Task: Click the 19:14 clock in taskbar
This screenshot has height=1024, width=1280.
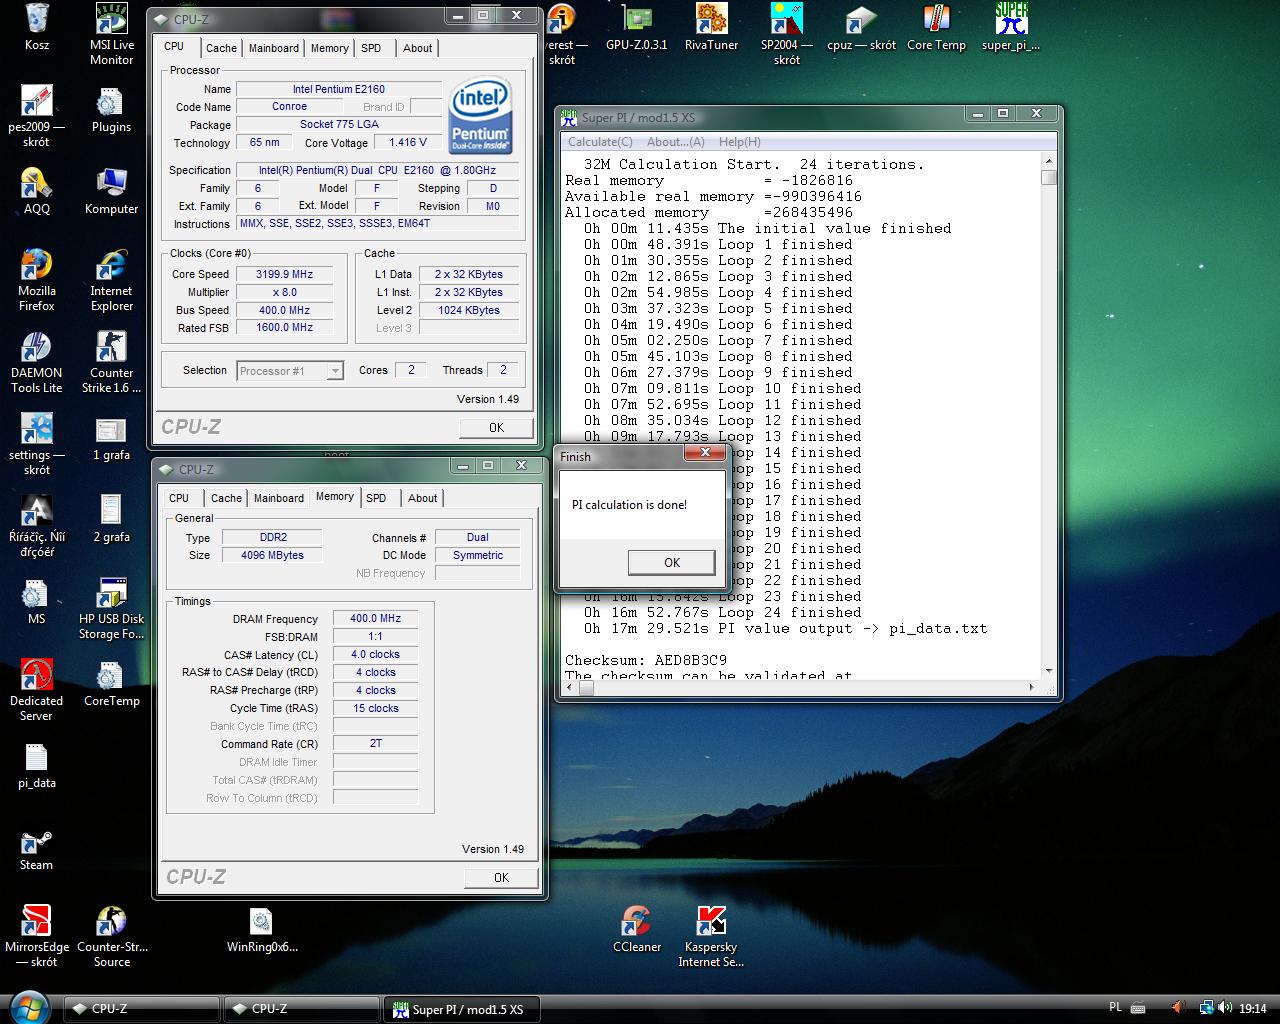Action: pos(1252,1008)
